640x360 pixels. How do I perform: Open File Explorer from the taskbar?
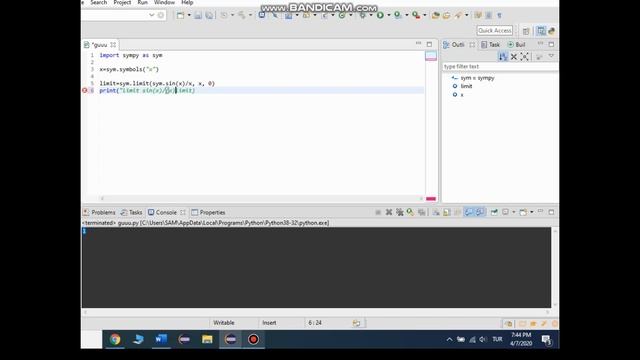[207, 339]
